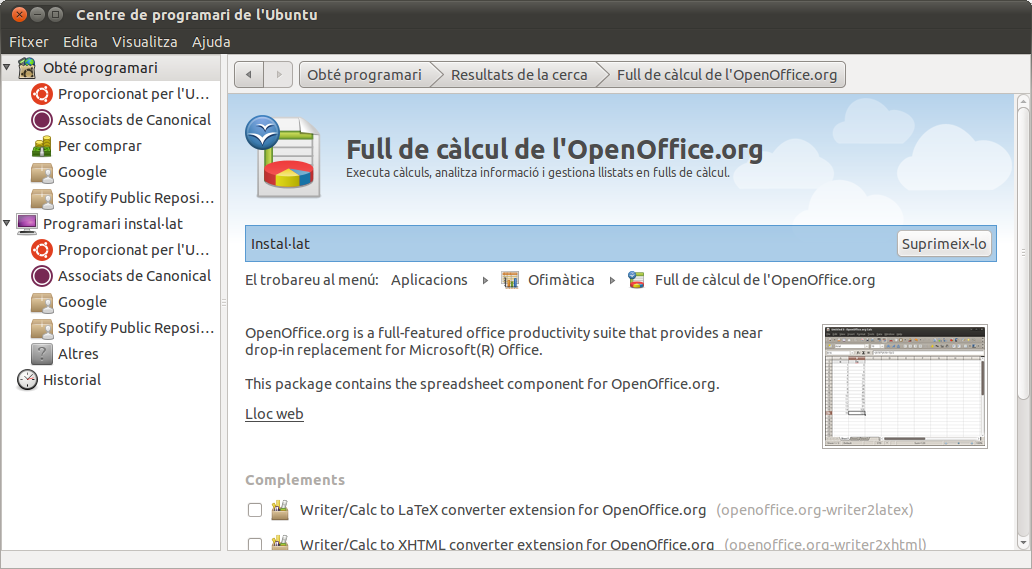Click the Programari instal·lat computer icon
The width and height of the screenshot is (1032, 569).
(x=27, y=224)
